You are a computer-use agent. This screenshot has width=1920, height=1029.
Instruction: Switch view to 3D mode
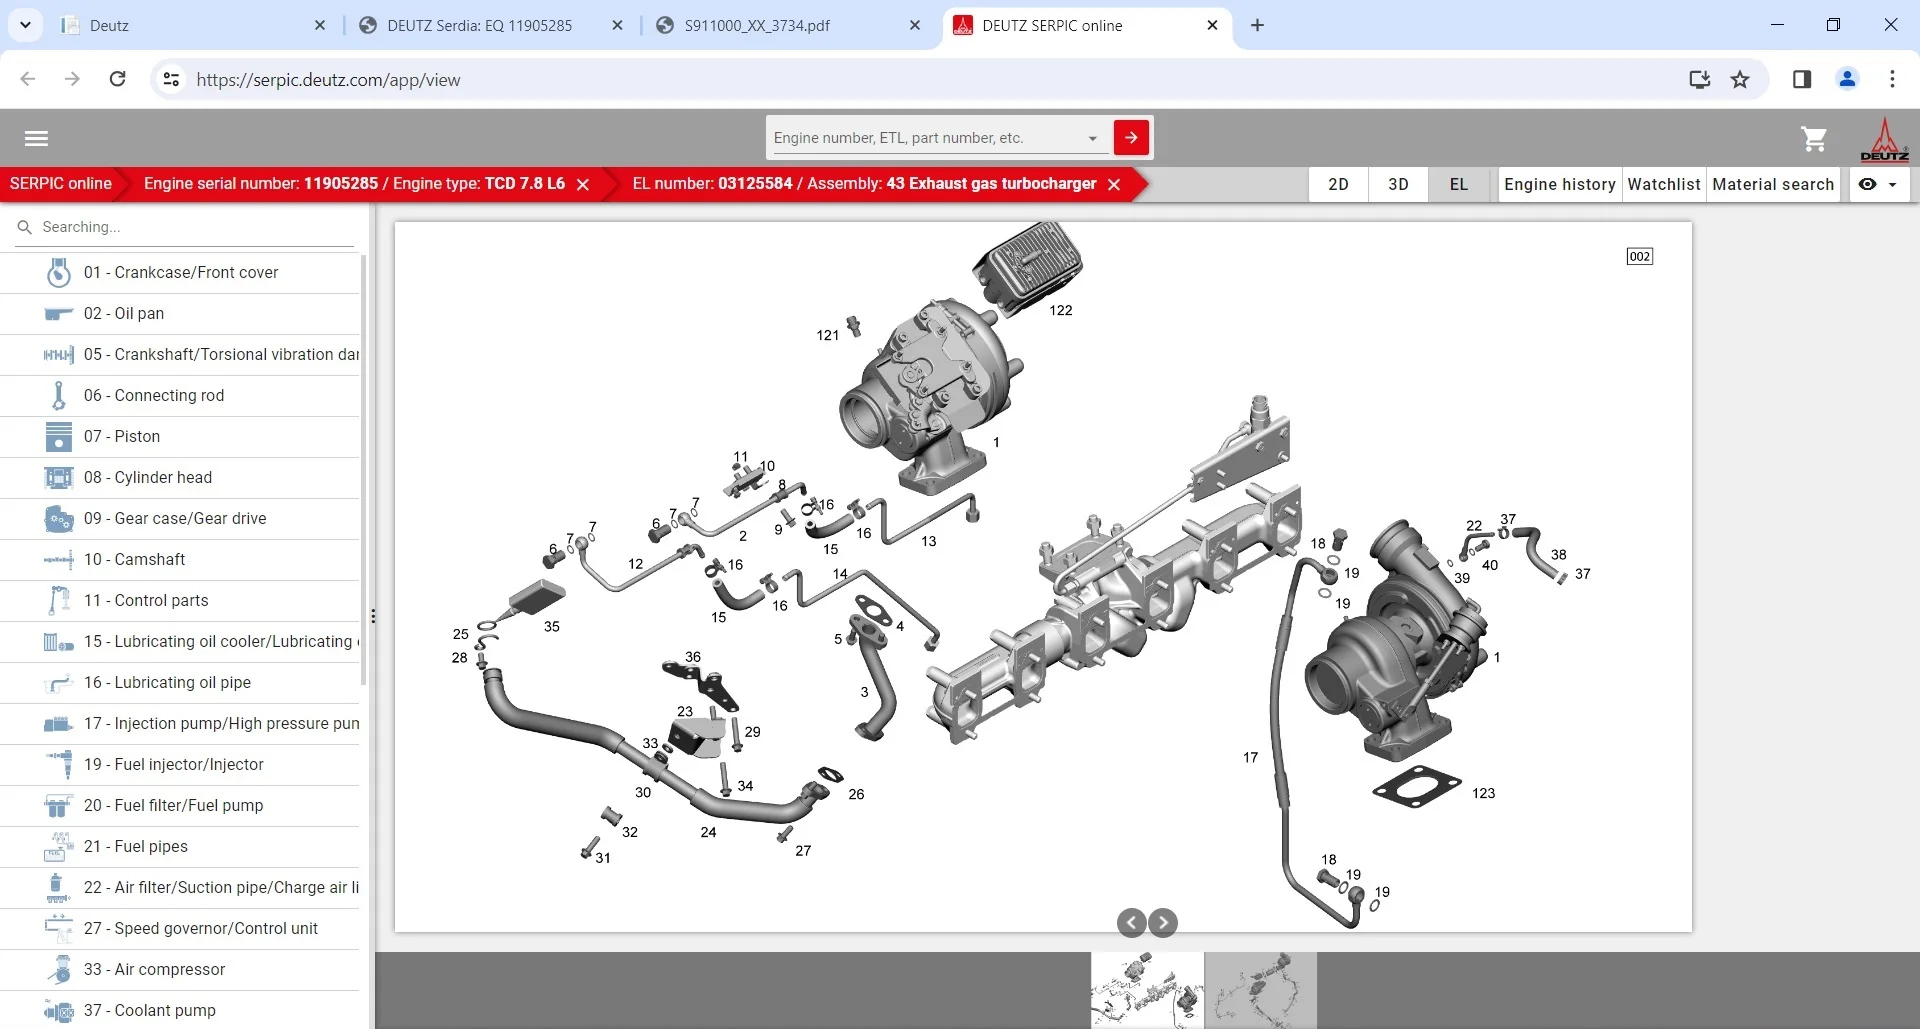pos(1397,184)
